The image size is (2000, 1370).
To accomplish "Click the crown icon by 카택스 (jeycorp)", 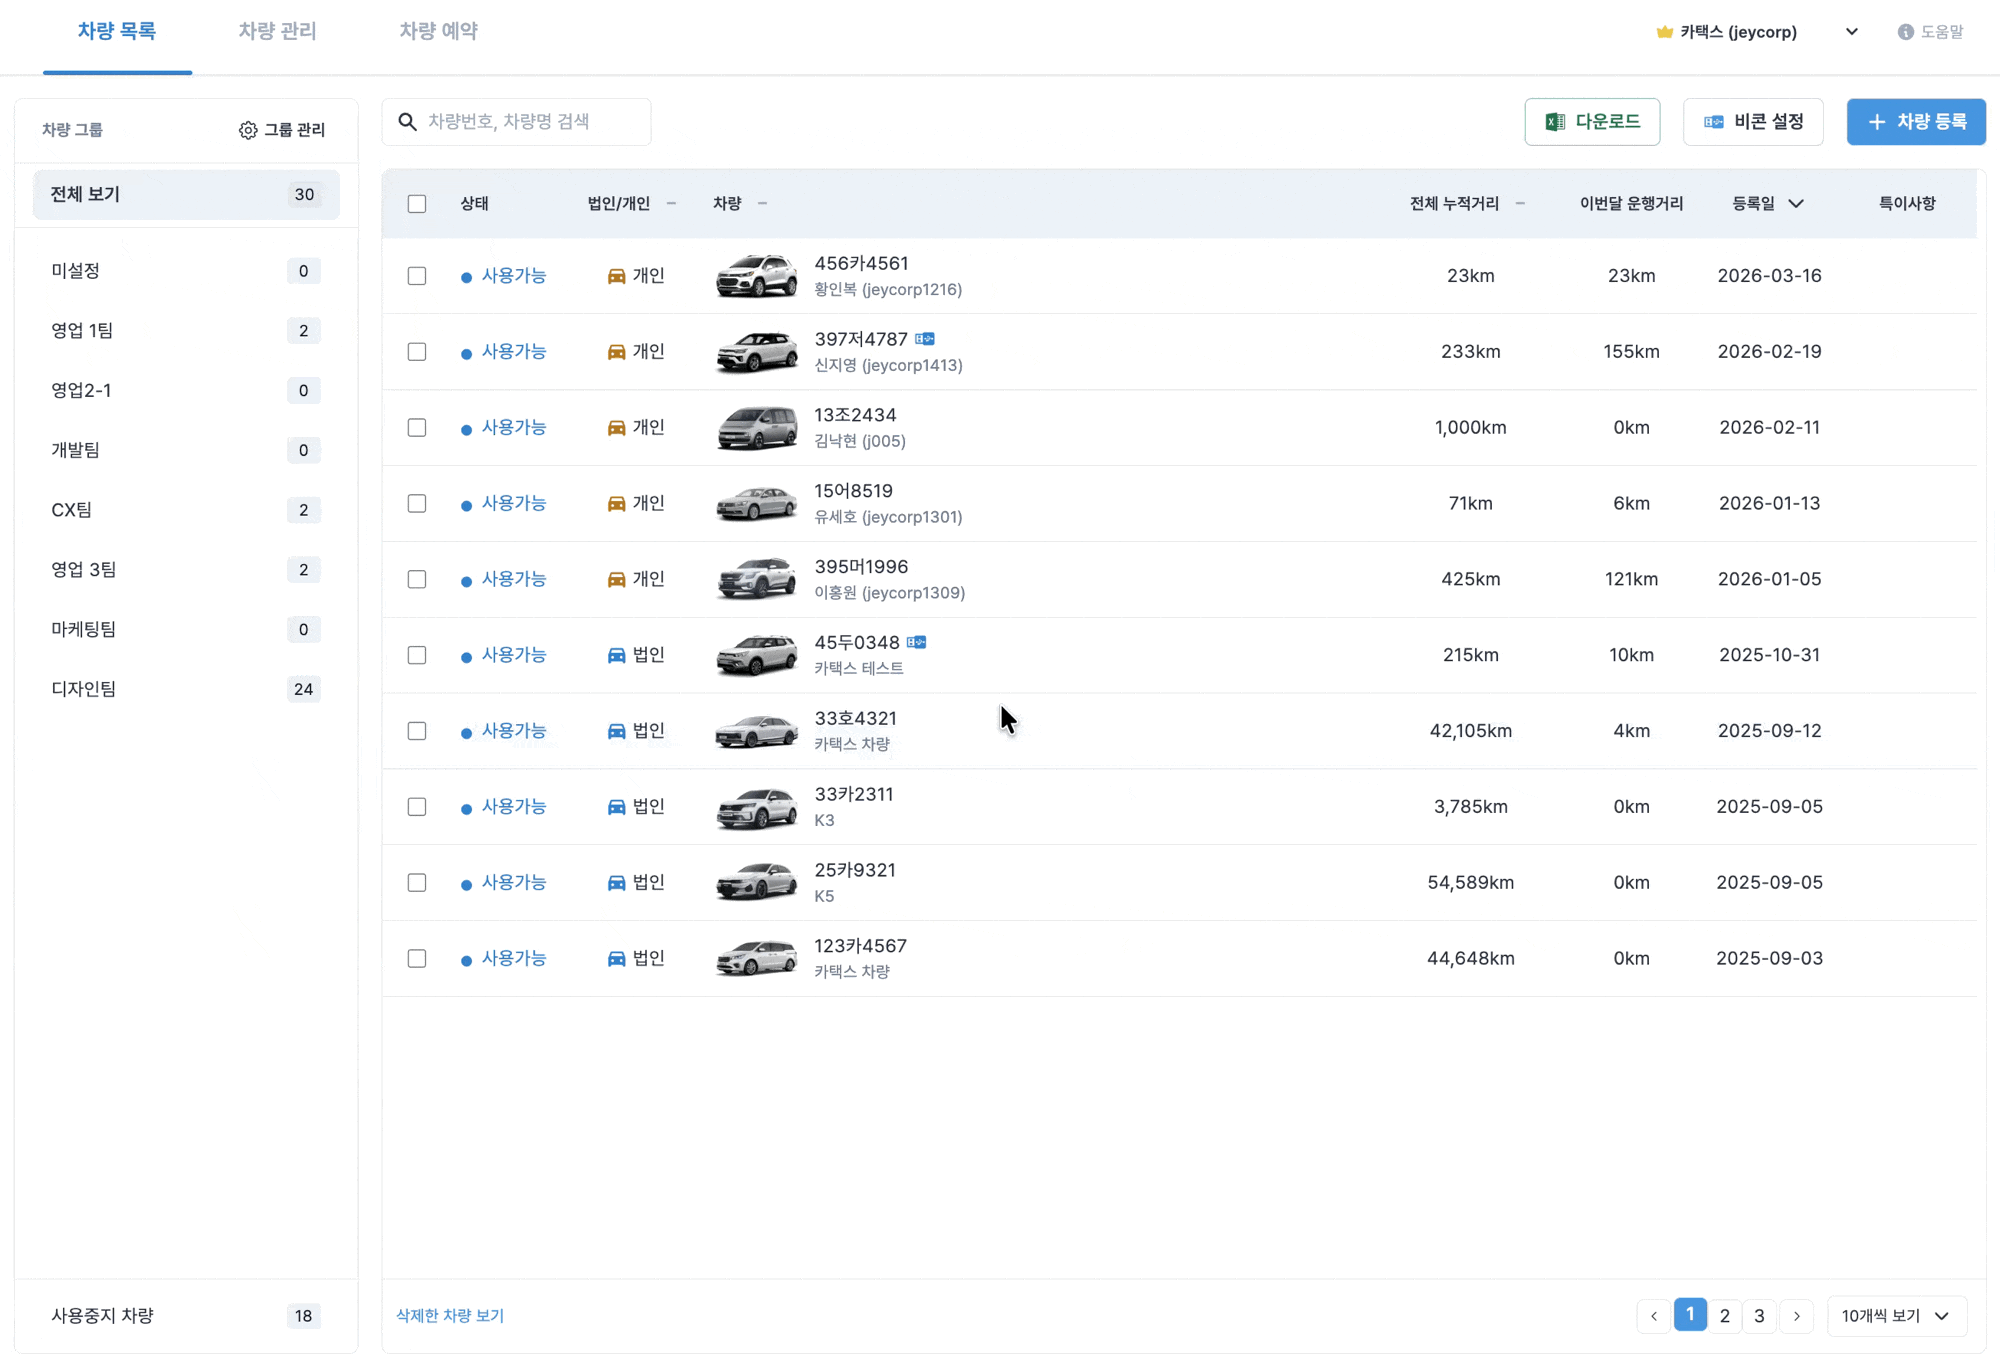I will tap(1665, 32).
